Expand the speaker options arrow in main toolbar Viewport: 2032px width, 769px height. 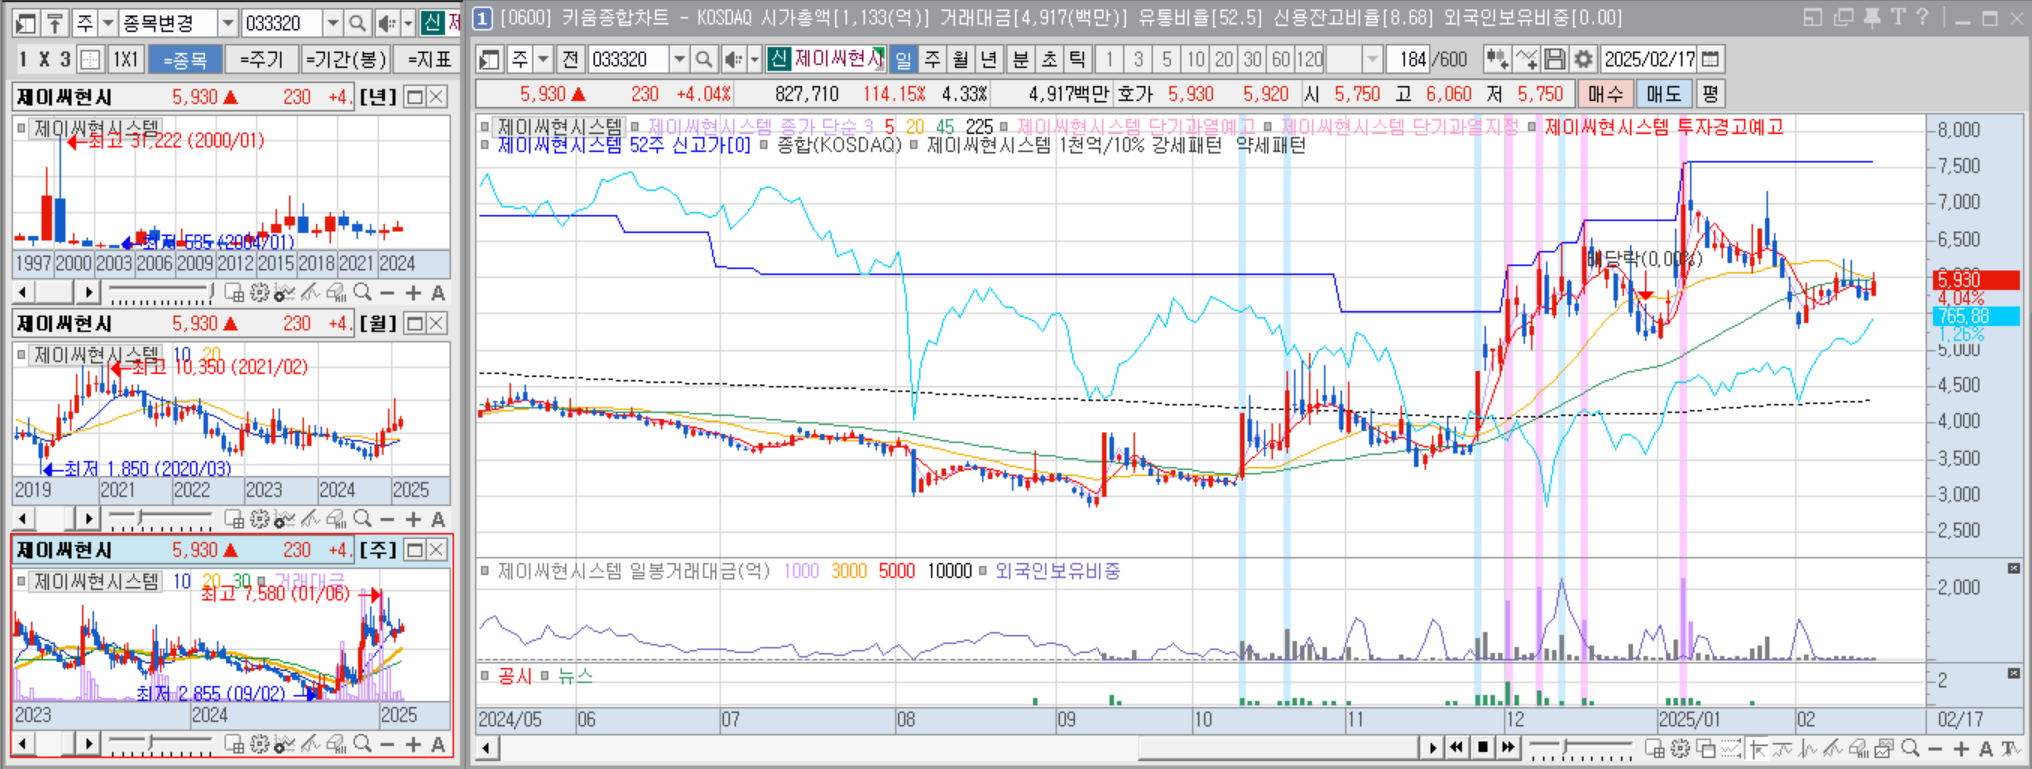755,59
